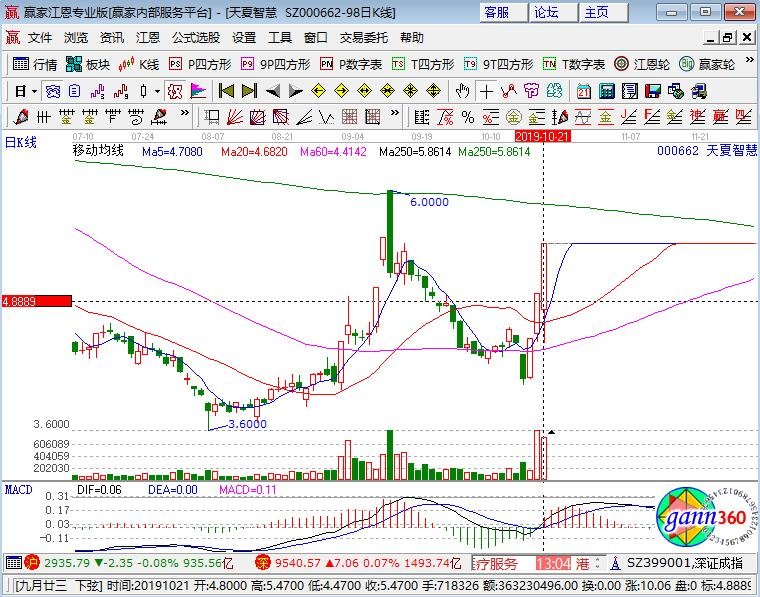Expand first drawing toolbar overflow chevron
The image size is (760, 597).
pos(185,113)
